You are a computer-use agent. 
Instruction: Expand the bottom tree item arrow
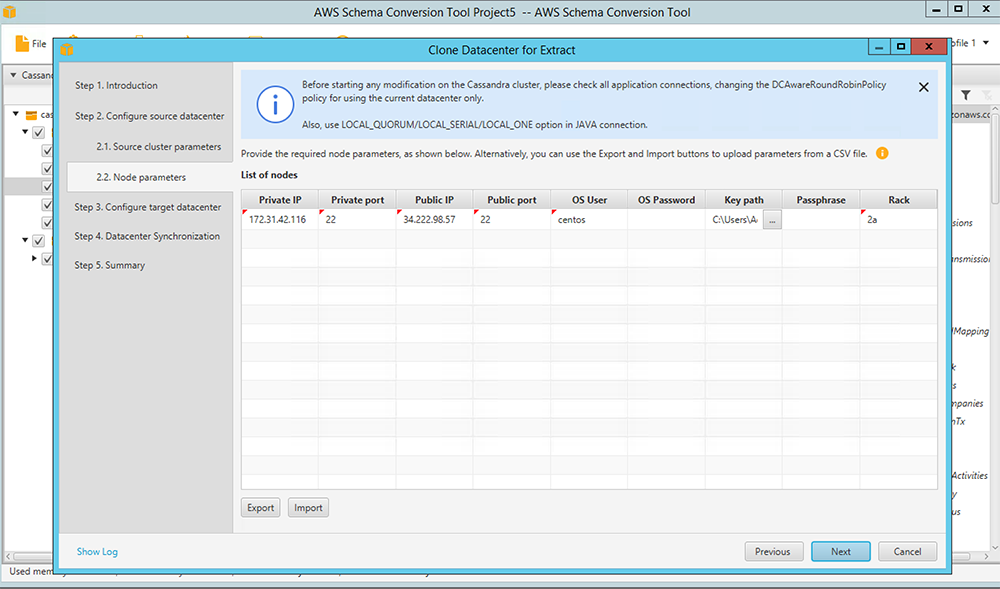(x=35, y=258)
